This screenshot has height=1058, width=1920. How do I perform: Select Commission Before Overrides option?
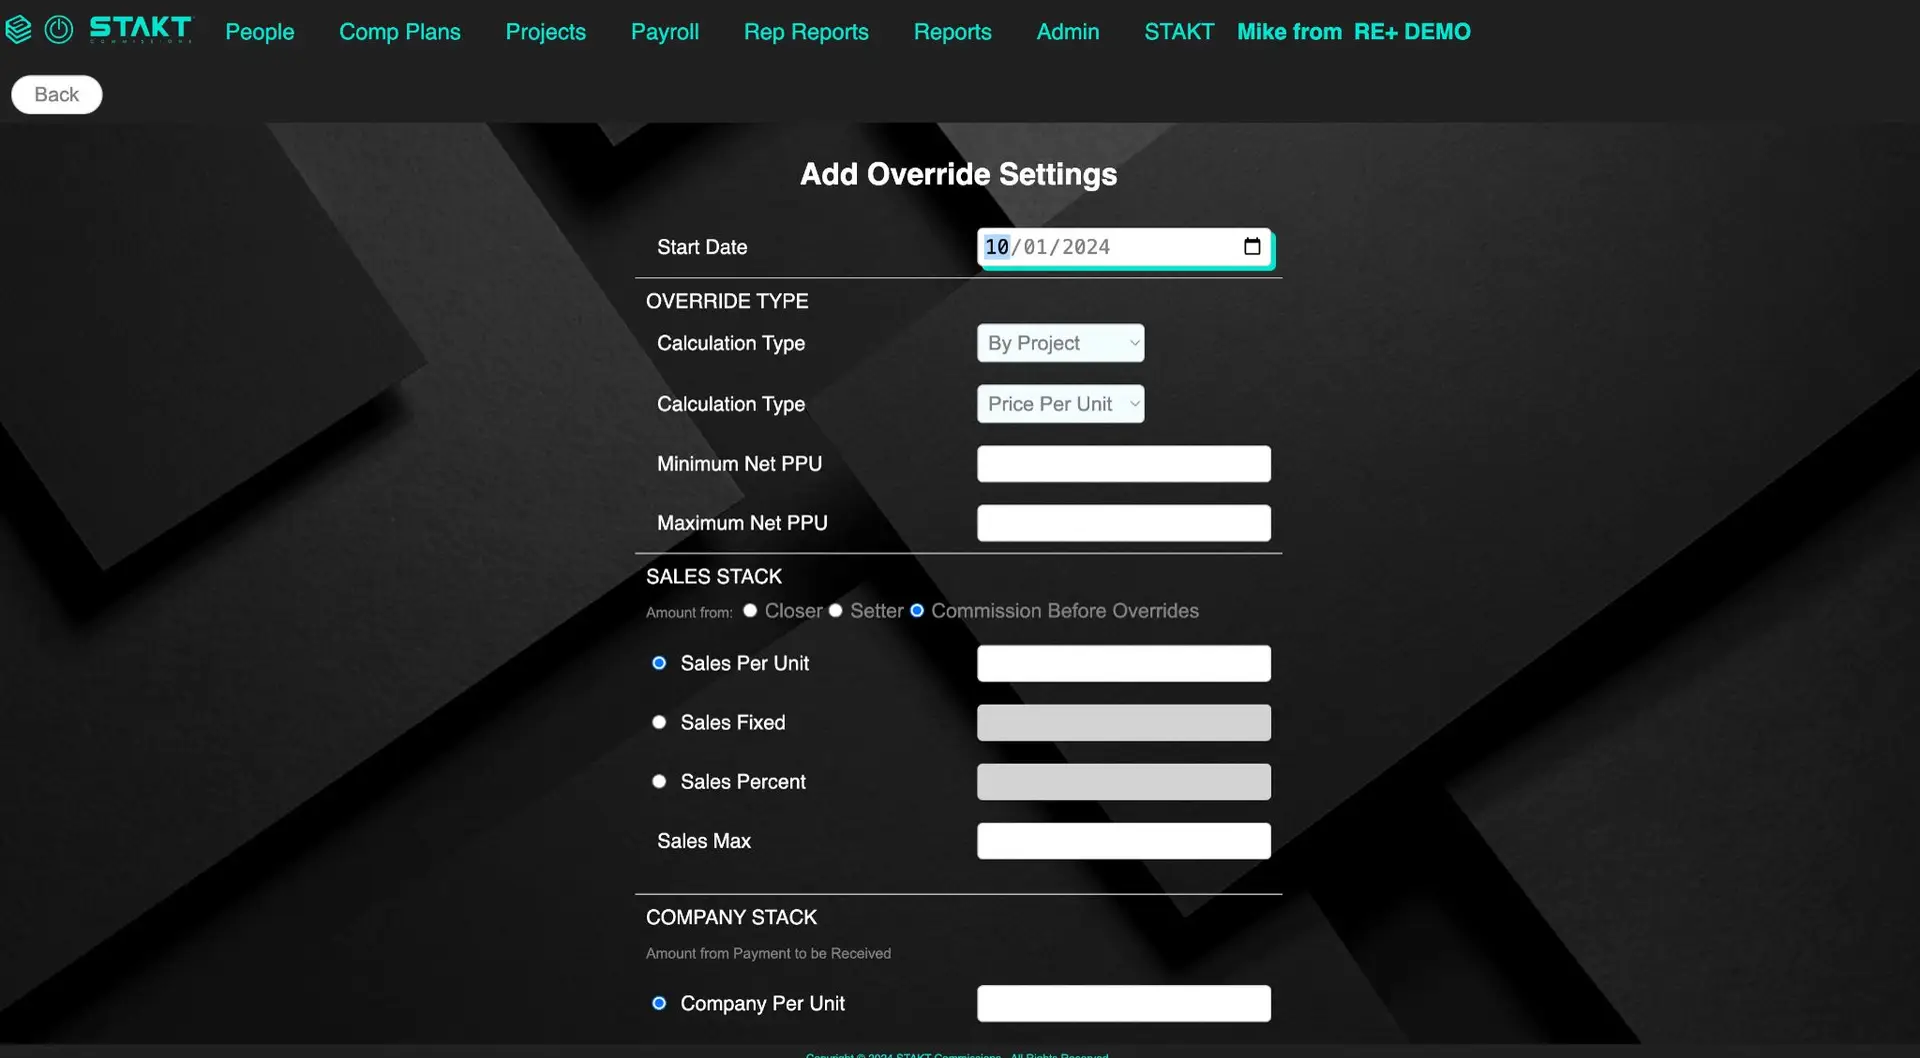tap(917, 611)
